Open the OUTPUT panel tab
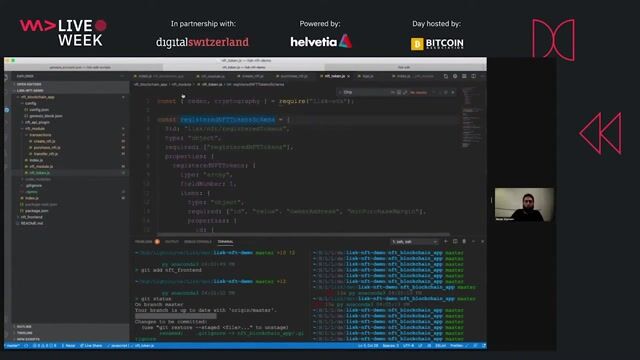 [171, 242]
